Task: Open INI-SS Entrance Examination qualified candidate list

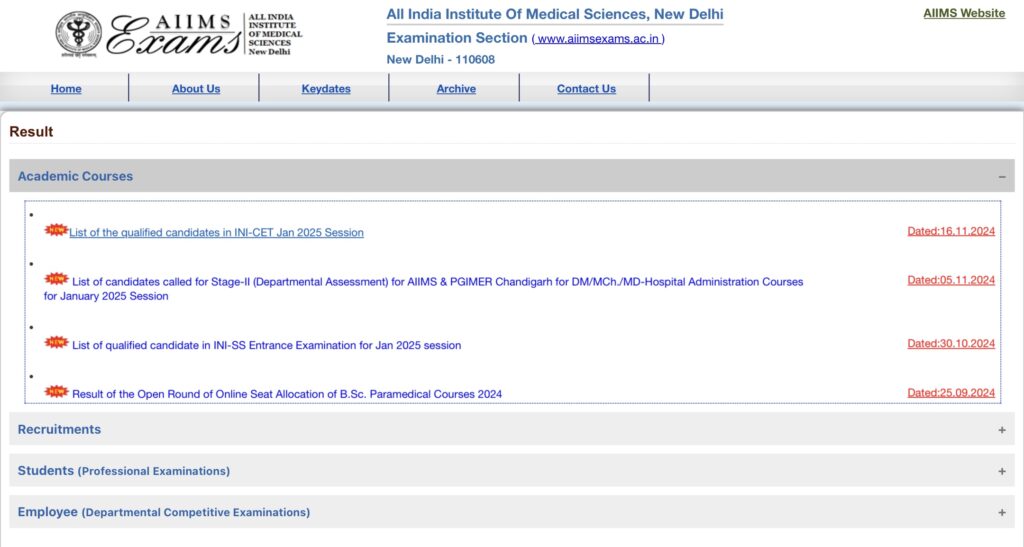Action: click(266, 345)
